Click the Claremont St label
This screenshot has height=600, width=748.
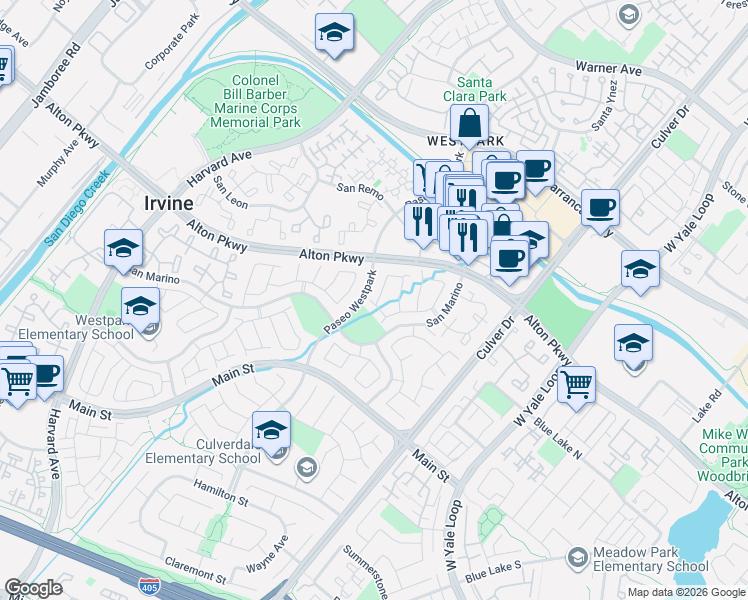(x=196, y=571)
